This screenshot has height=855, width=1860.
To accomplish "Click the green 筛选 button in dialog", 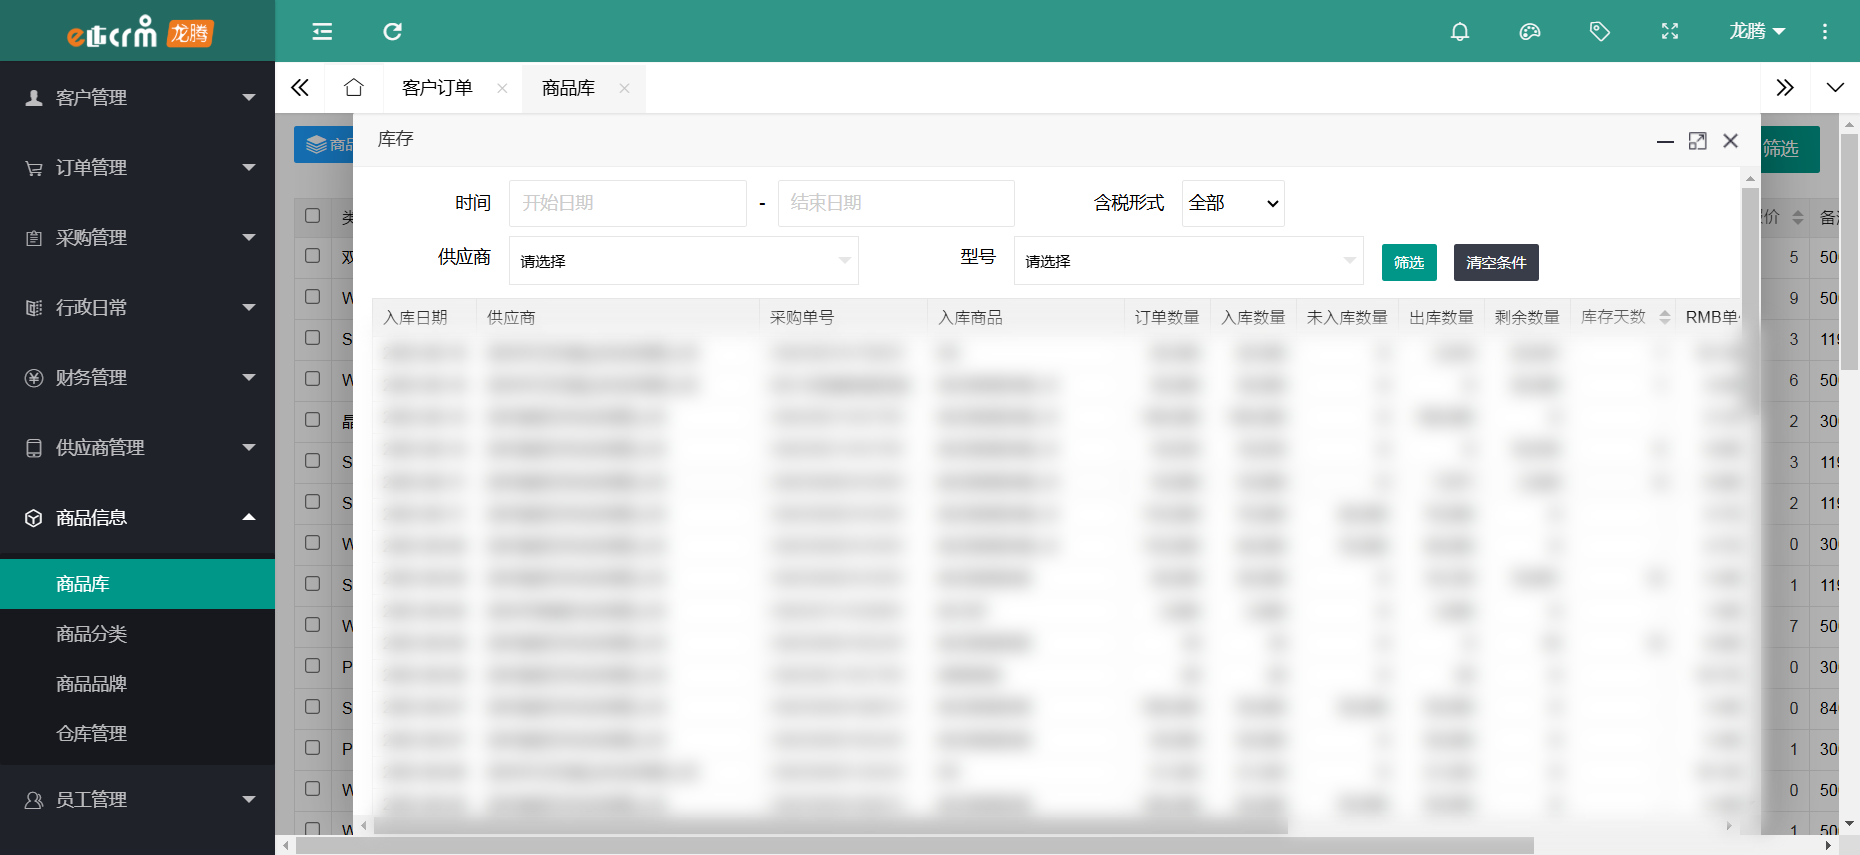I will pos(1408,262).
